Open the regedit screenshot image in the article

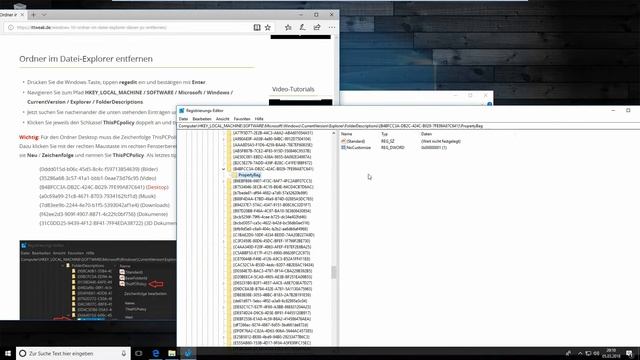pos(98,280)
